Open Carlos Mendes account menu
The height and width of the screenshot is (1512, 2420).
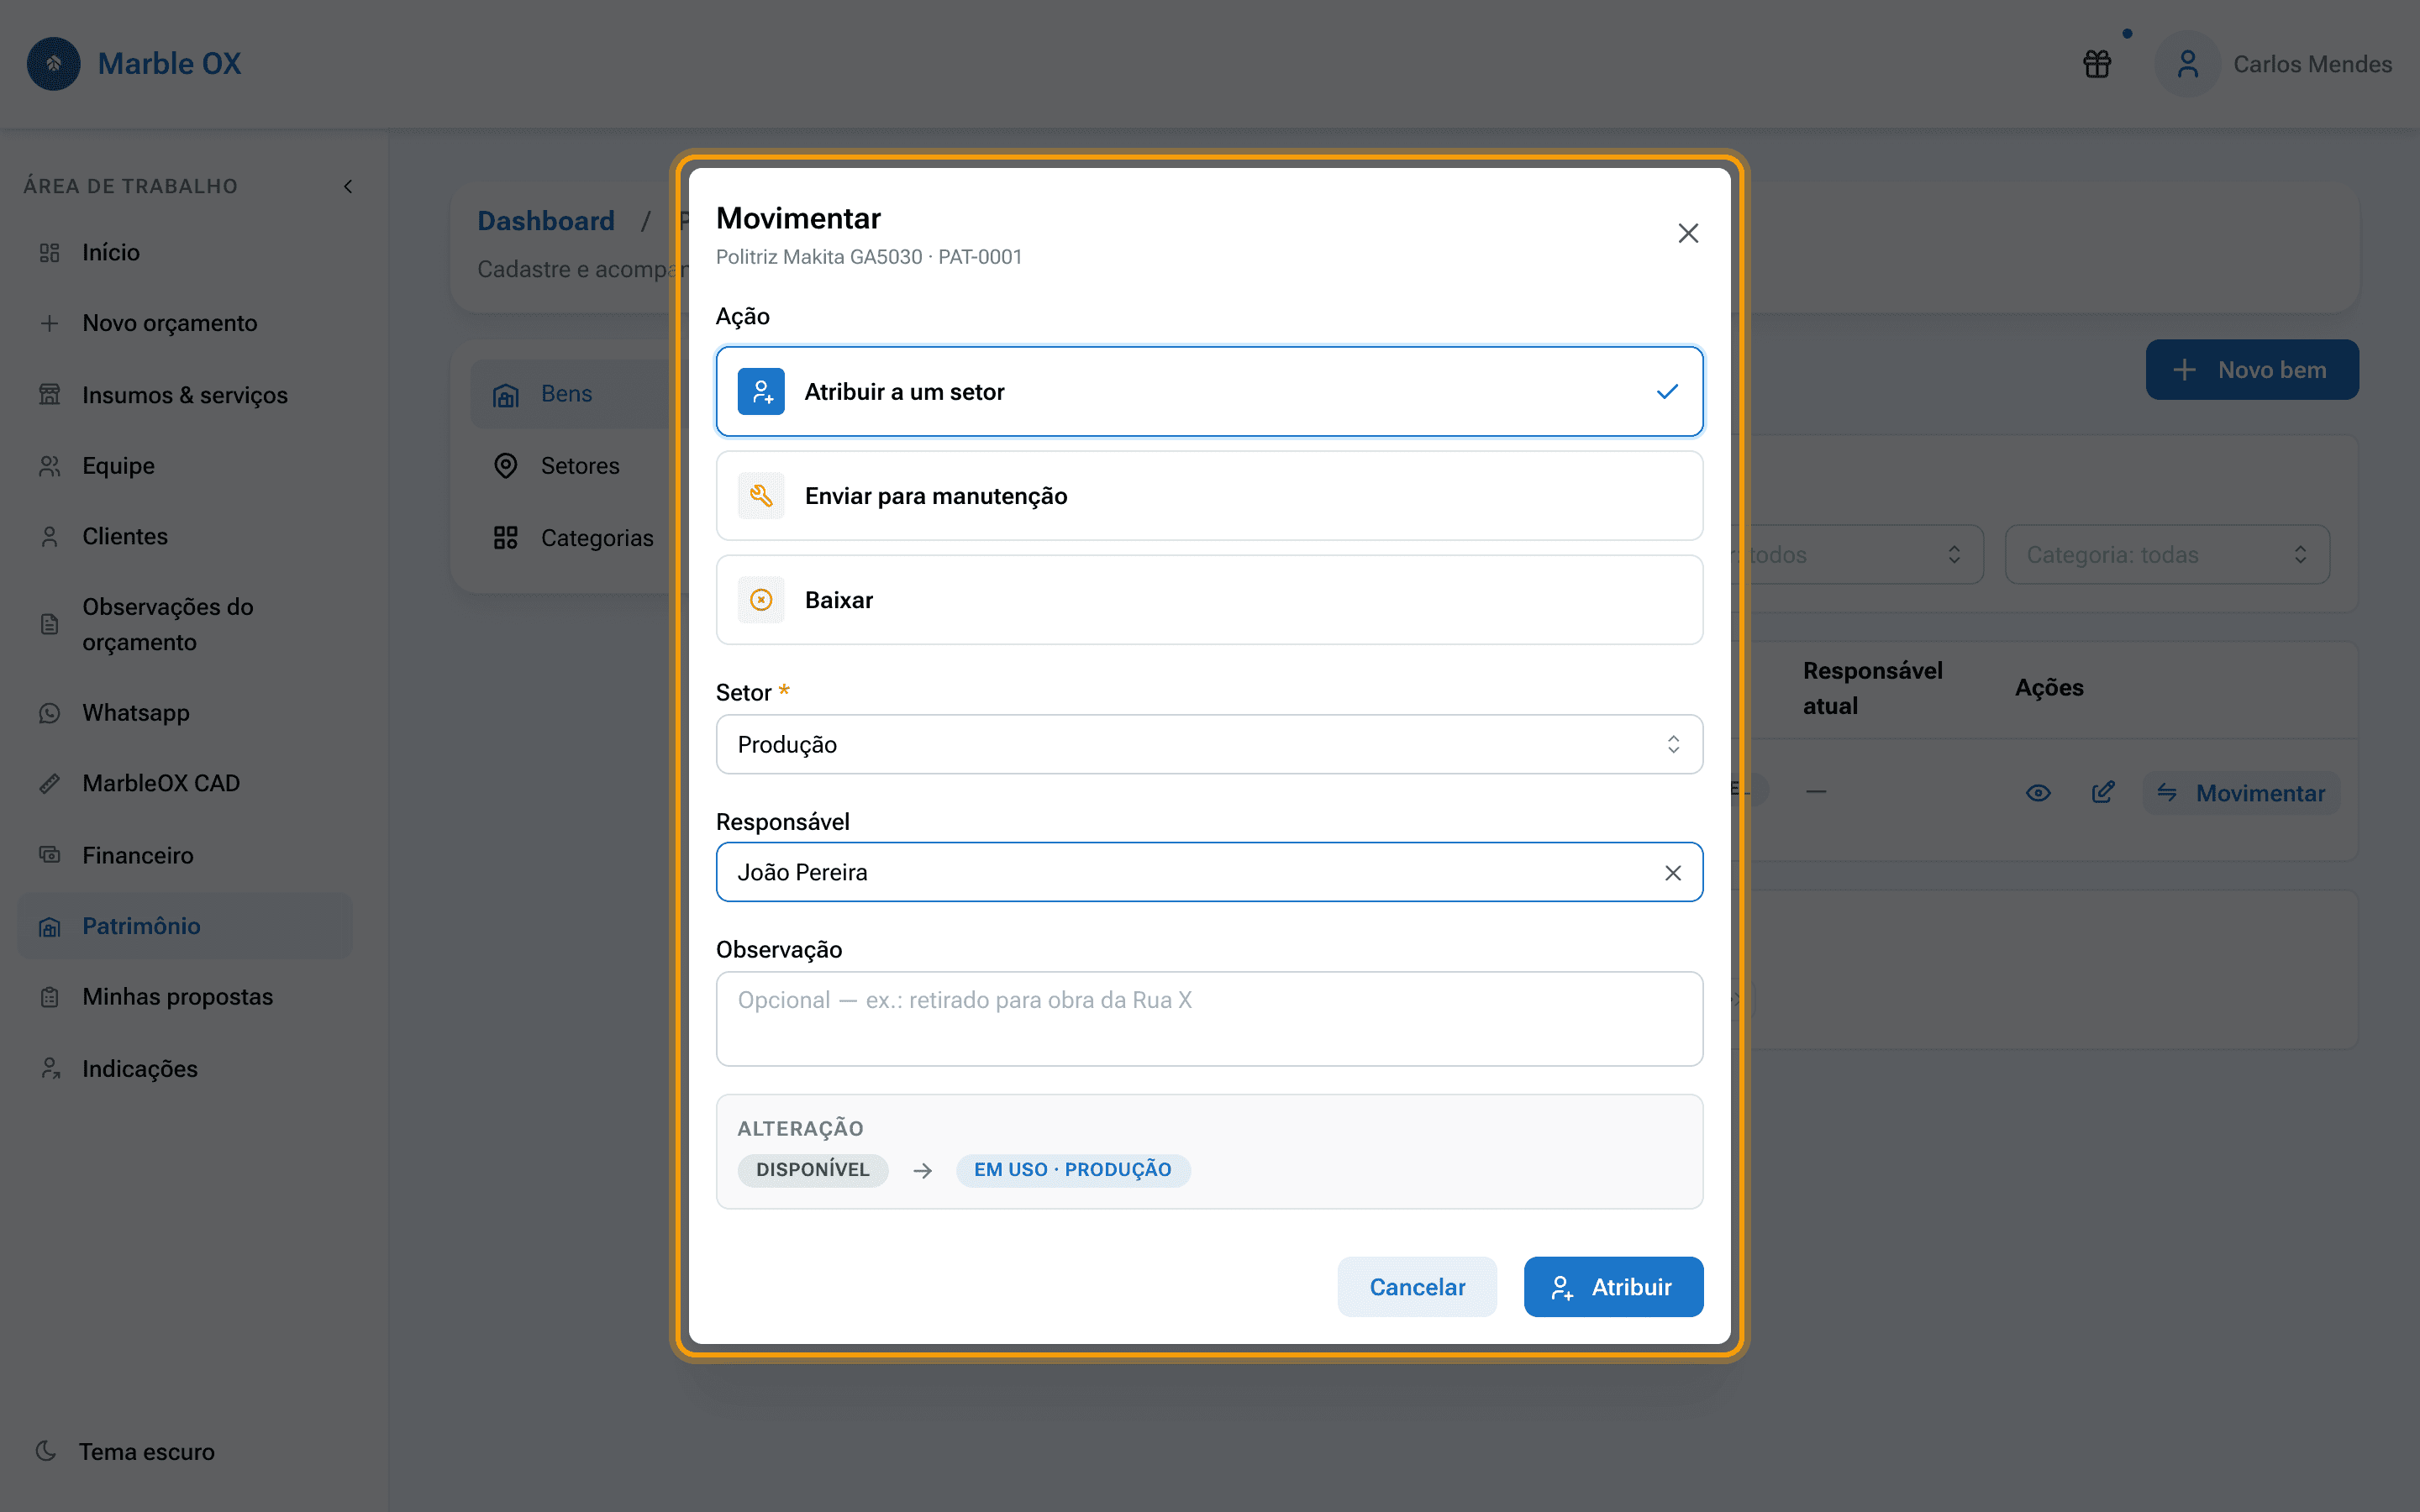(x=2274, y=64)
